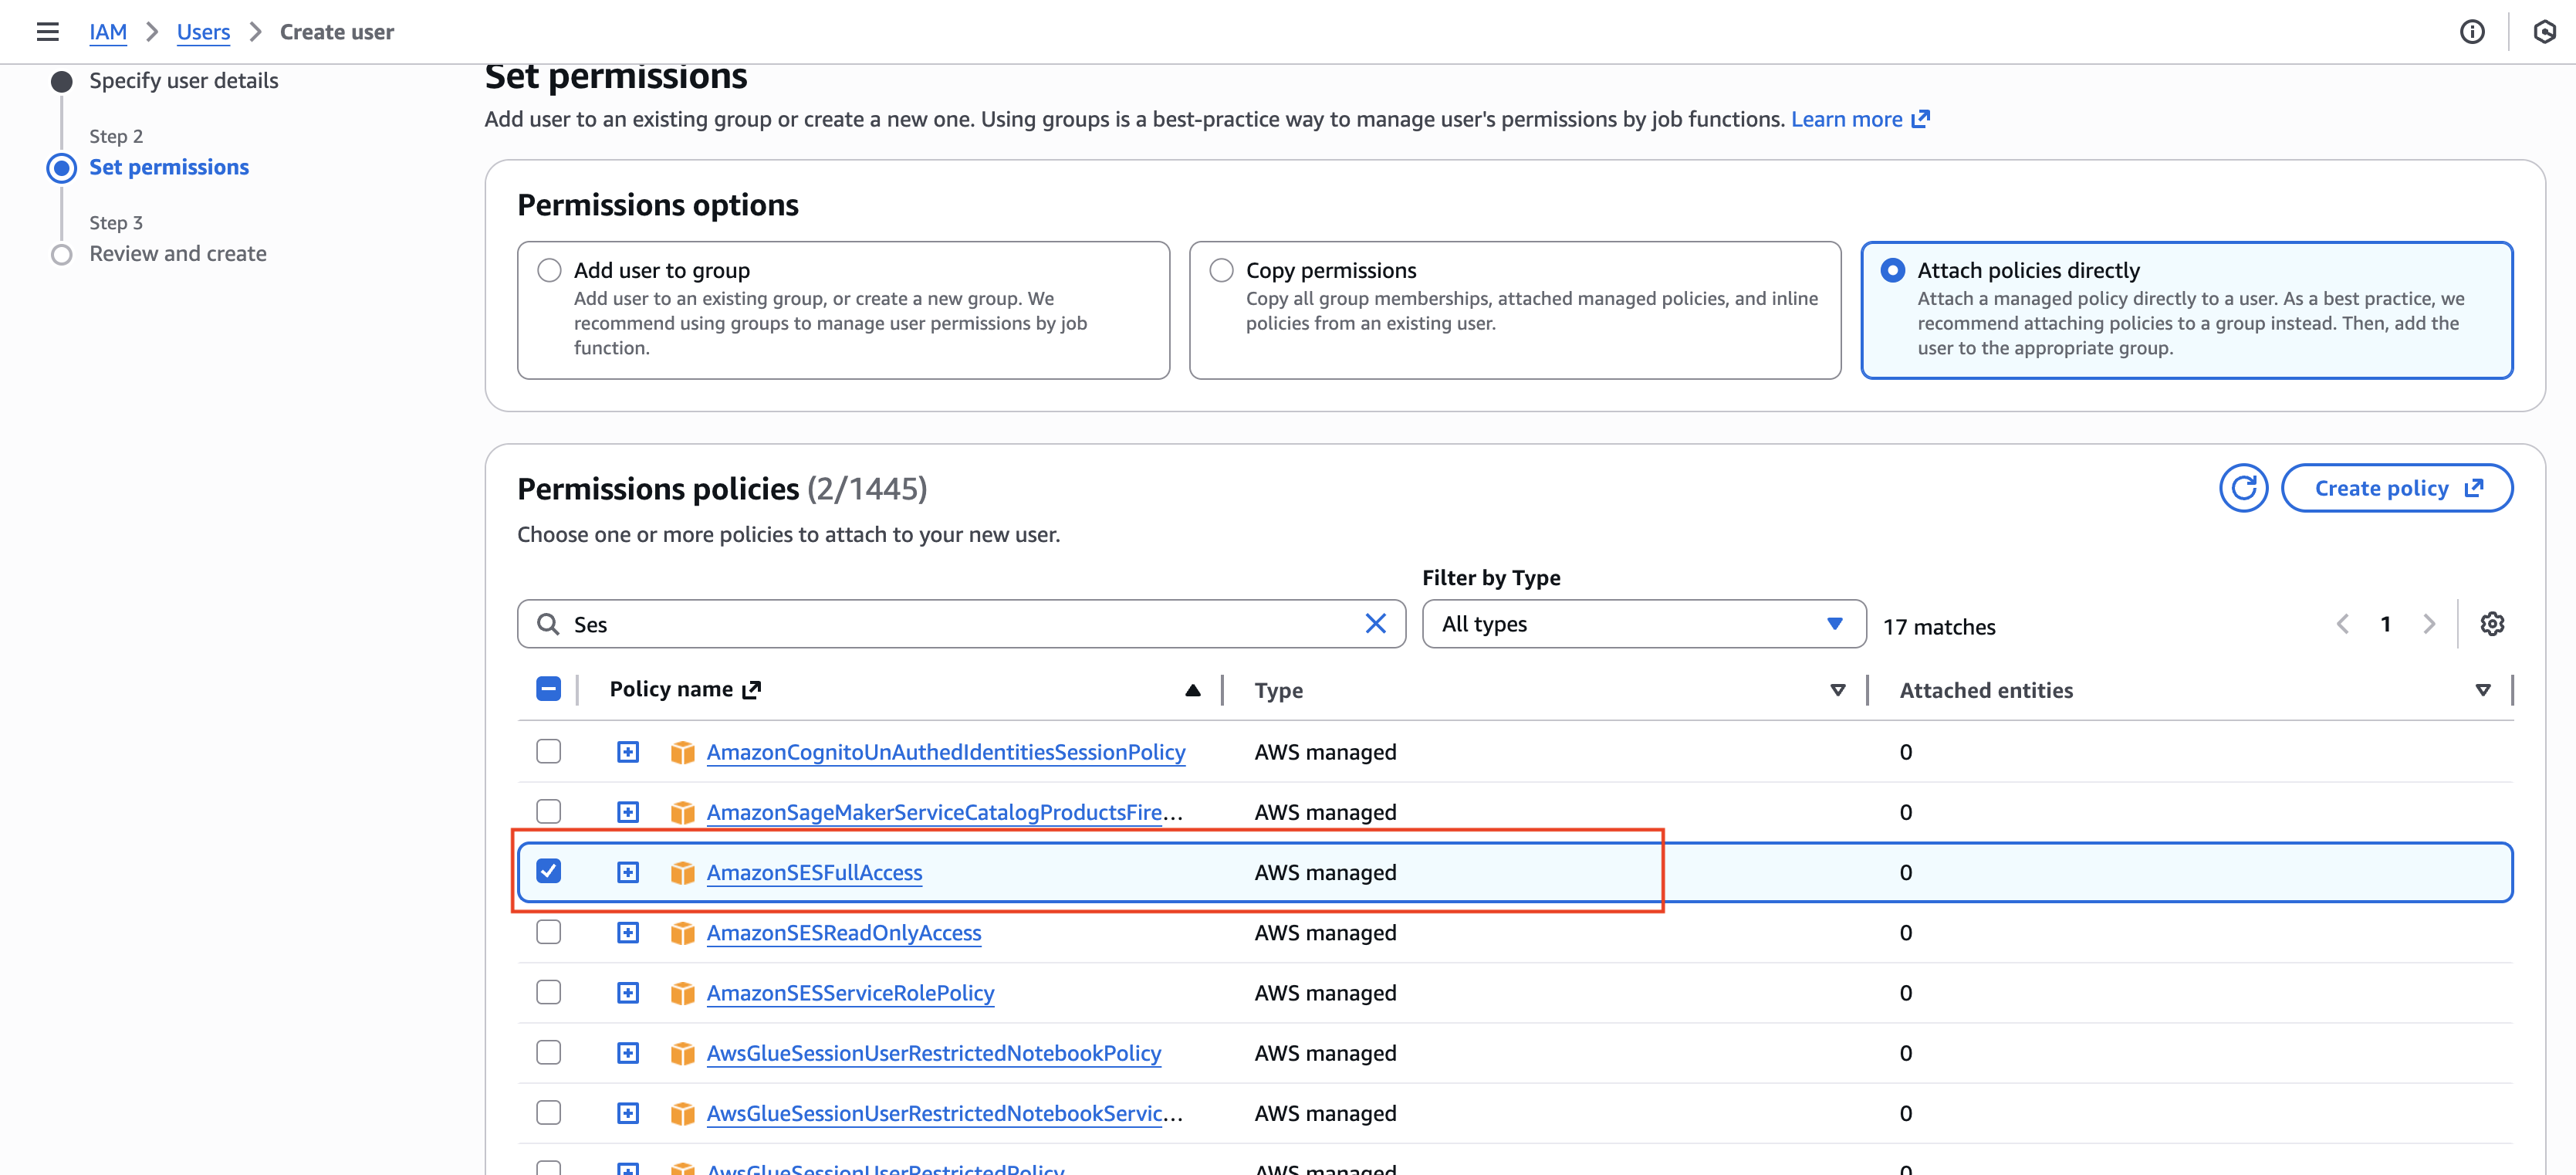Image resolution: width=2576 pixels, height=1175 pixels.
Task: Check the AmazonSESReadOnlyAccess checkbox
Action: pos(548,932)
